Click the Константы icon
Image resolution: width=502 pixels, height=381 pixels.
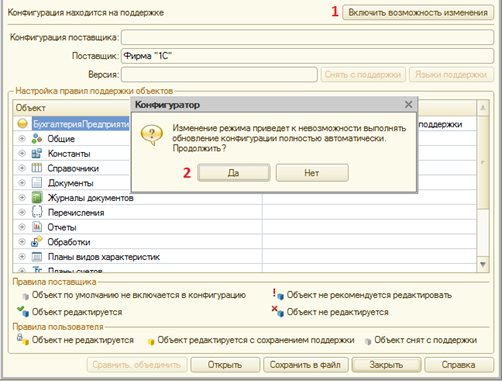(x=37, y=153)
